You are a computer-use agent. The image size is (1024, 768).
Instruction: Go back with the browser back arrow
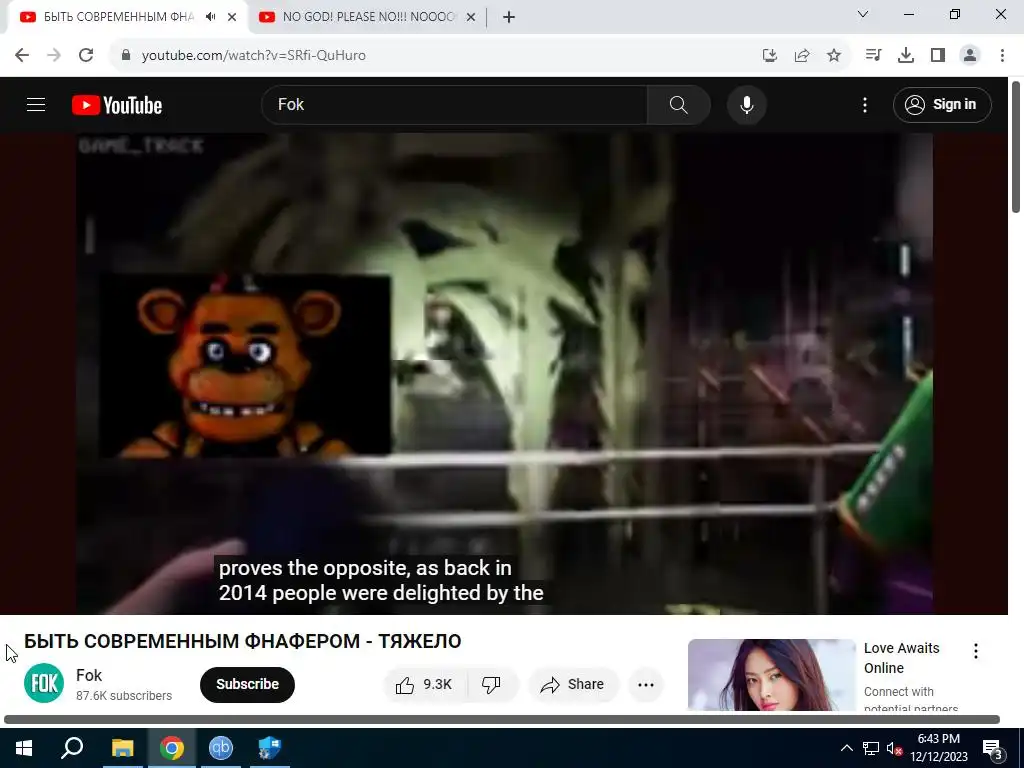[22, 55]
